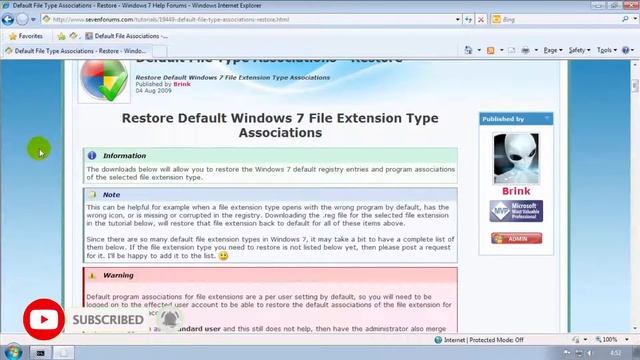Open the Favorites center button
Image resolution: width=640 pixels, height=360 pixels.
coord(26,36)
